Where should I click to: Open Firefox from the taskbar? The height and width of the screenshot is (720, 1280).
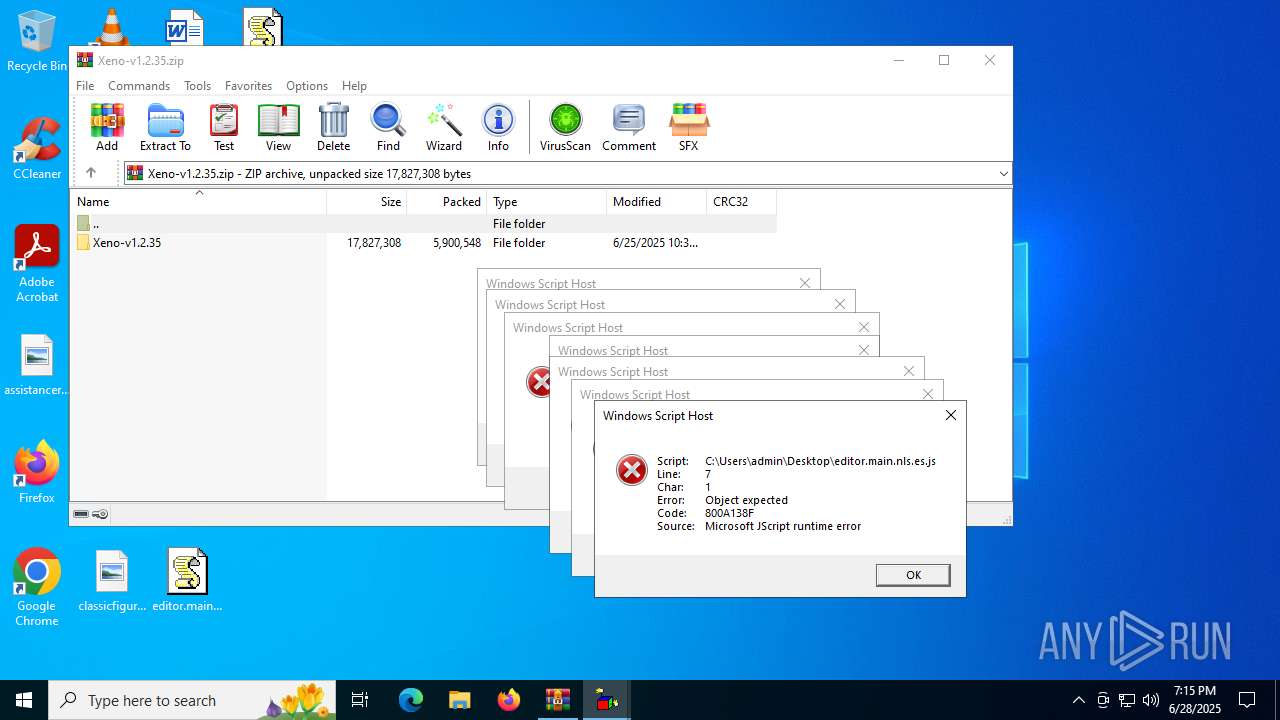click(x=509, y=700)
